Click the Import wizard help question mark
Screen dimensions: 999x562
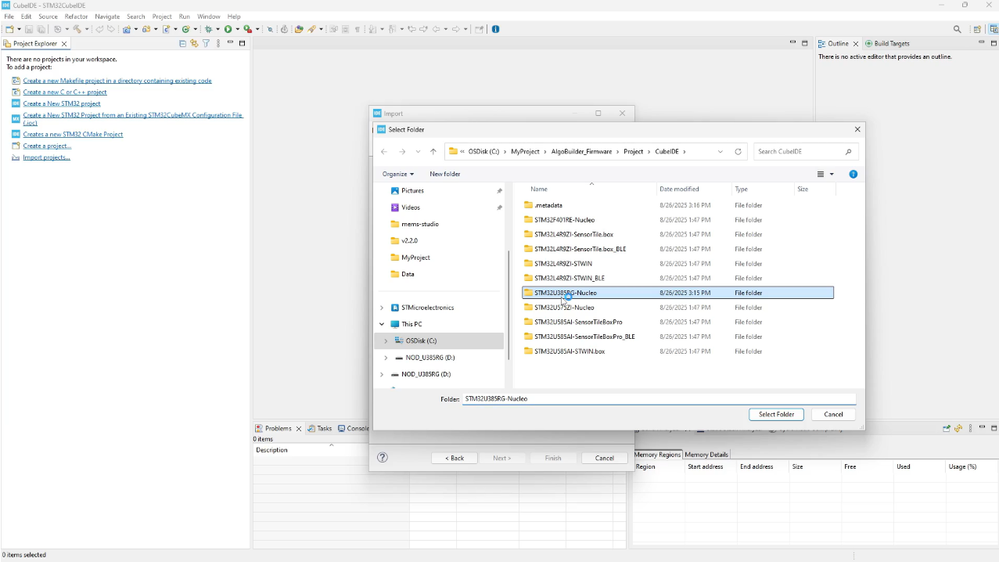point(382,458)
